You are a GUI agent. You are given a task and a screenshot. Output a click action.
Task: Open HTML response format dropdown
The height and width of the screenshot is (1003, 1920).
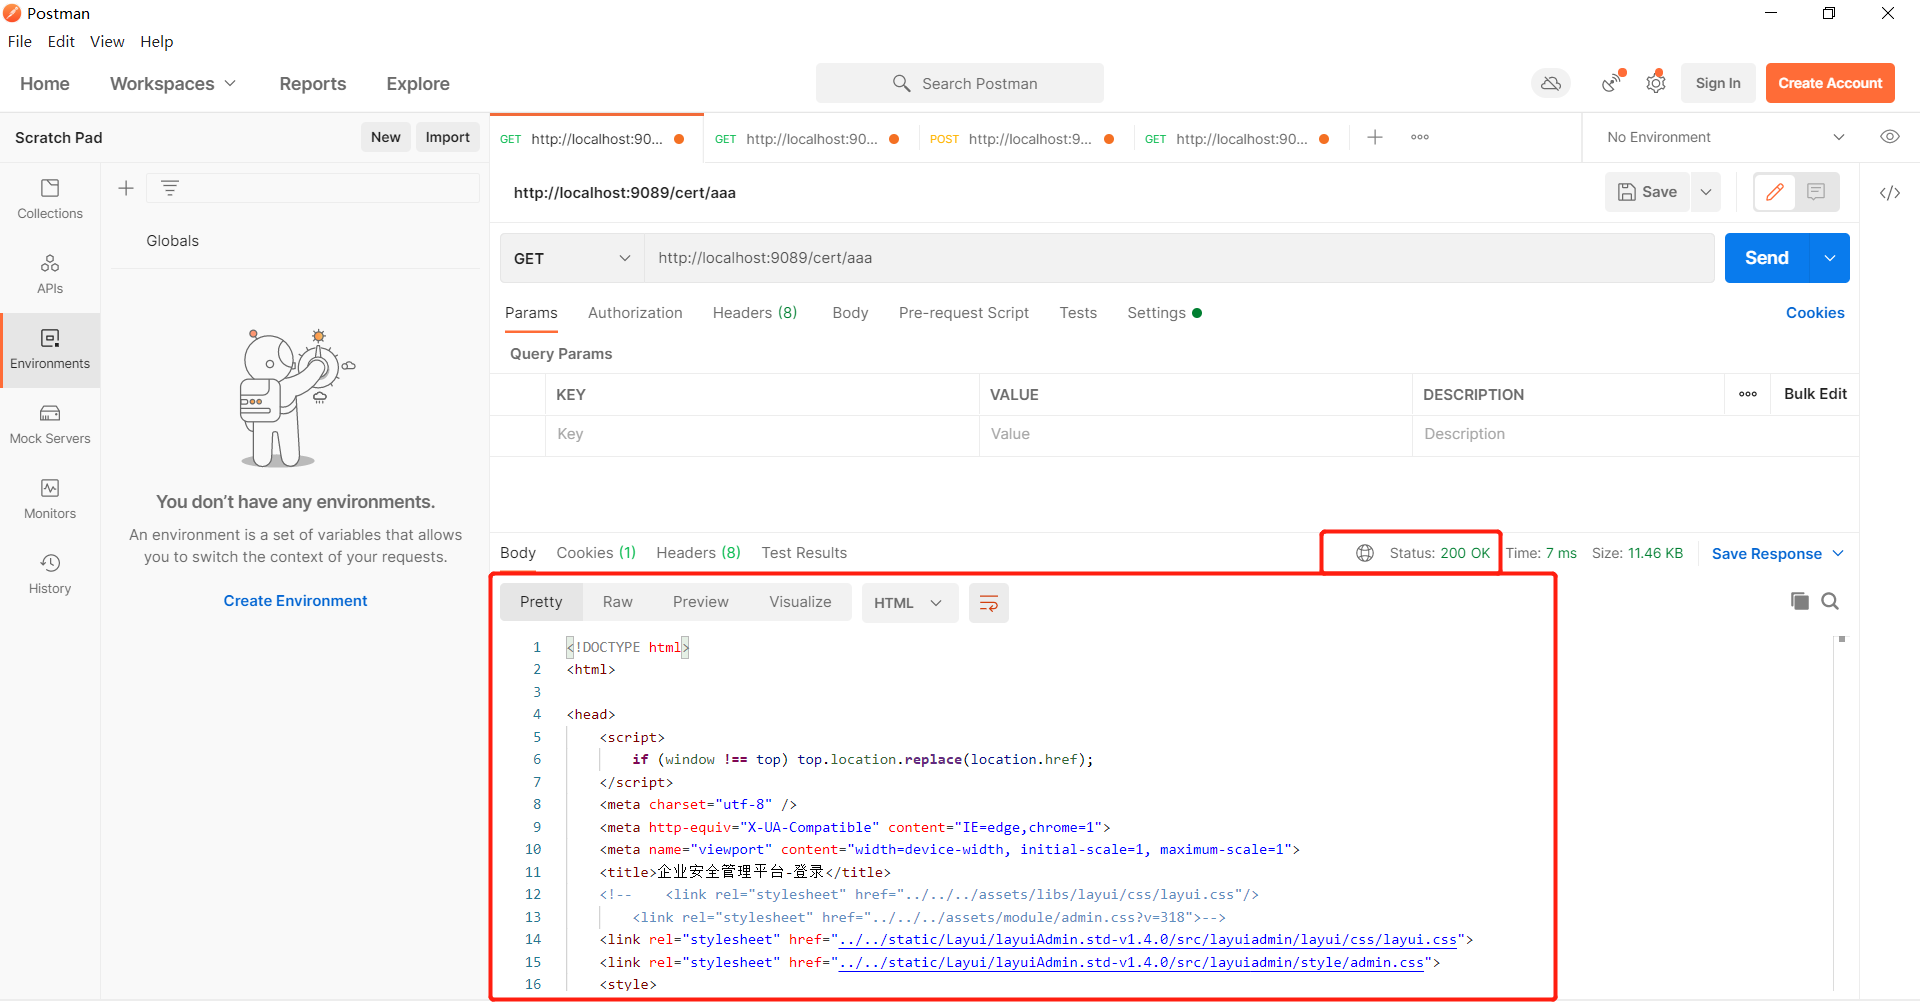(x=909, y=603)
